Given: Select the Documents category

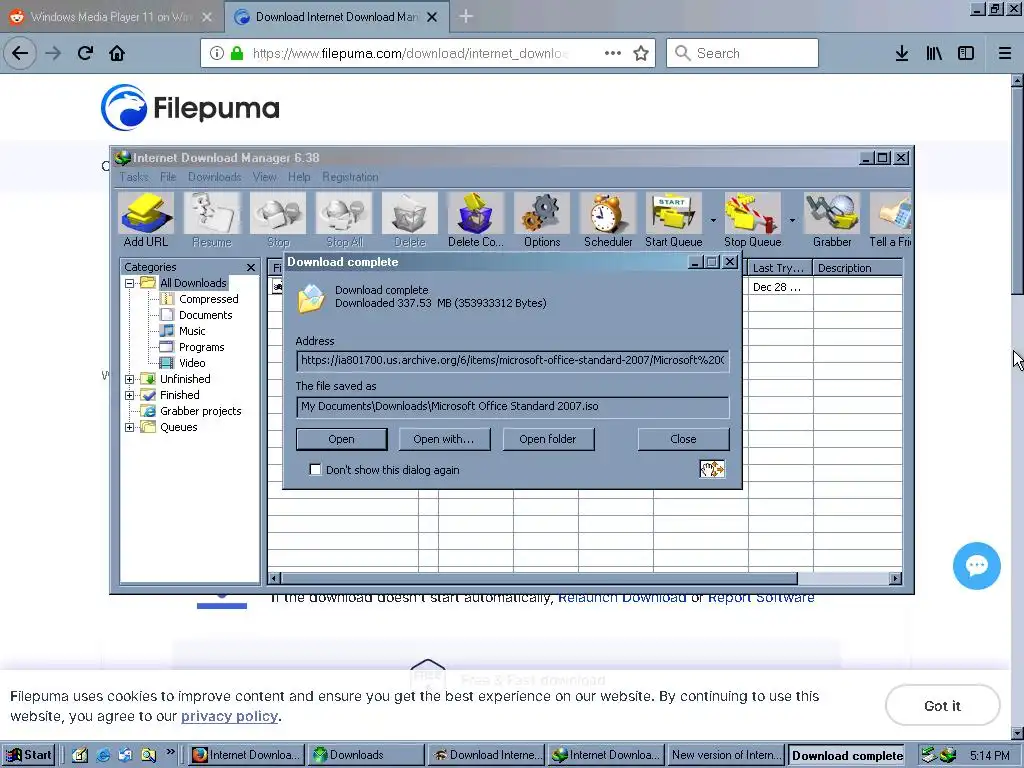Looking at the screenshot, I should (205, 315).
